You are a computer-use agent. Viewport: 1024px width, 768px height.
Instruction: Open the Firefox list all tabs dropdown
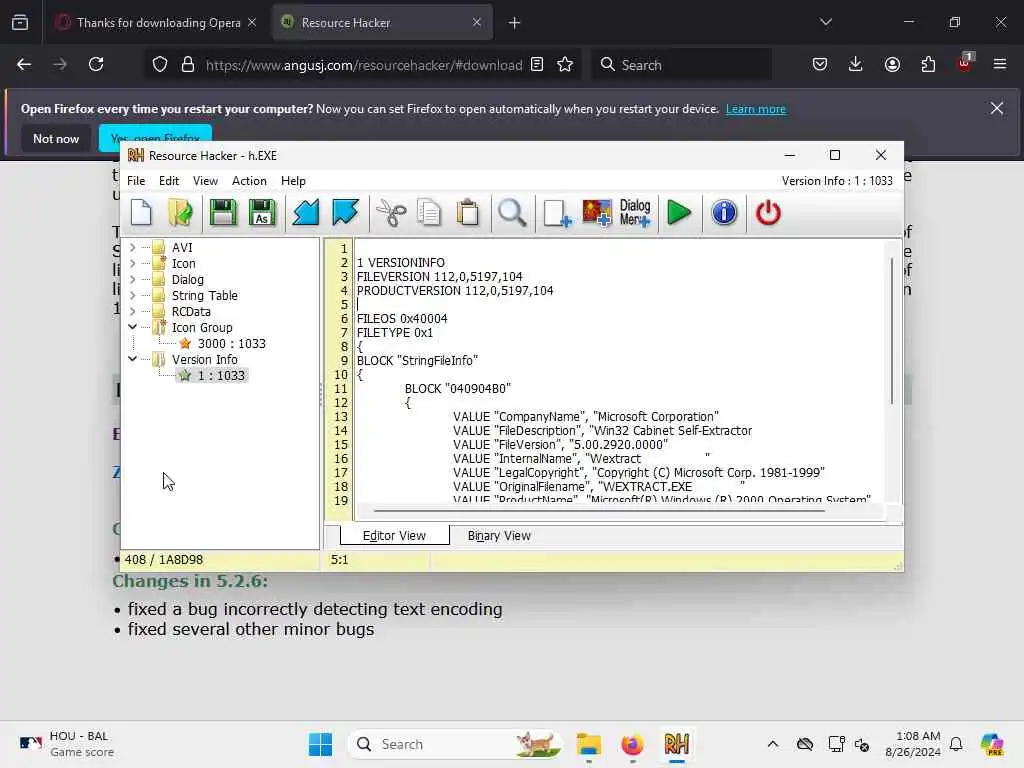(825, 22)
